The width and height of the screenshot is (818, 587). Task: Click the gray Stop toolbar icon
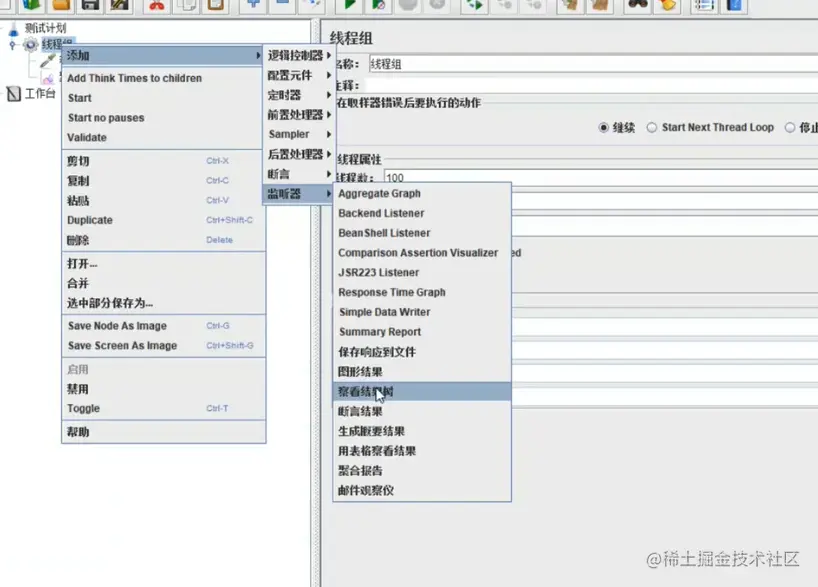pyautogui.click(x=408, y=5)
